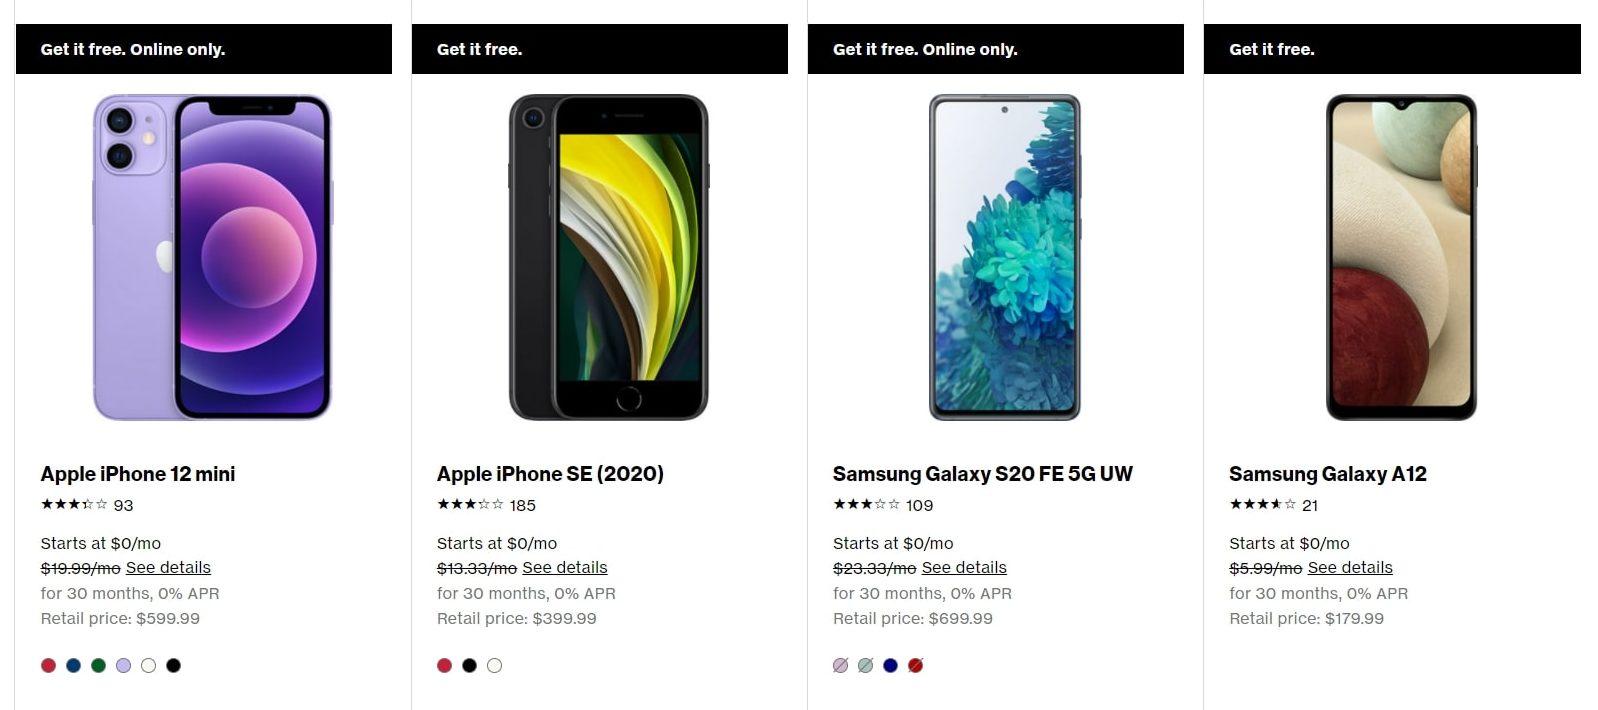Choose the green color option for iPhone 12 mini
1598x710 pixels.
coord(98,664)
